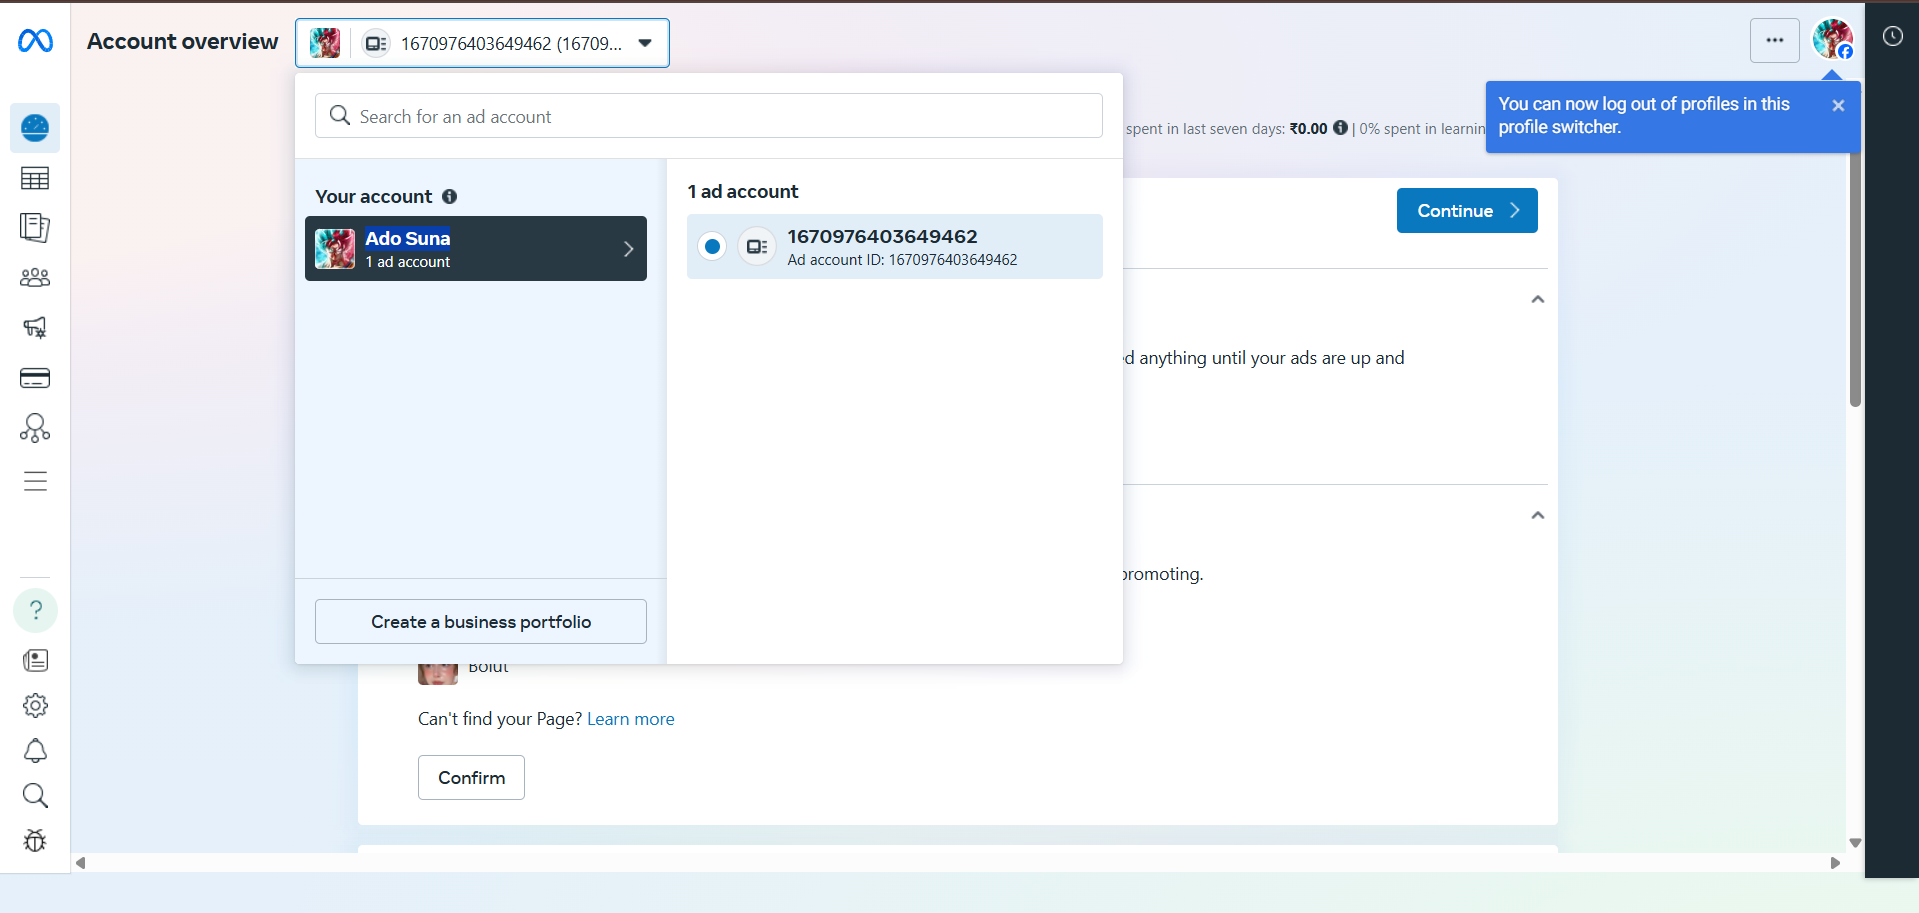Collapse the second section chevron near promoting
The image size is (1919, 913).
(x=1538, y=515)
